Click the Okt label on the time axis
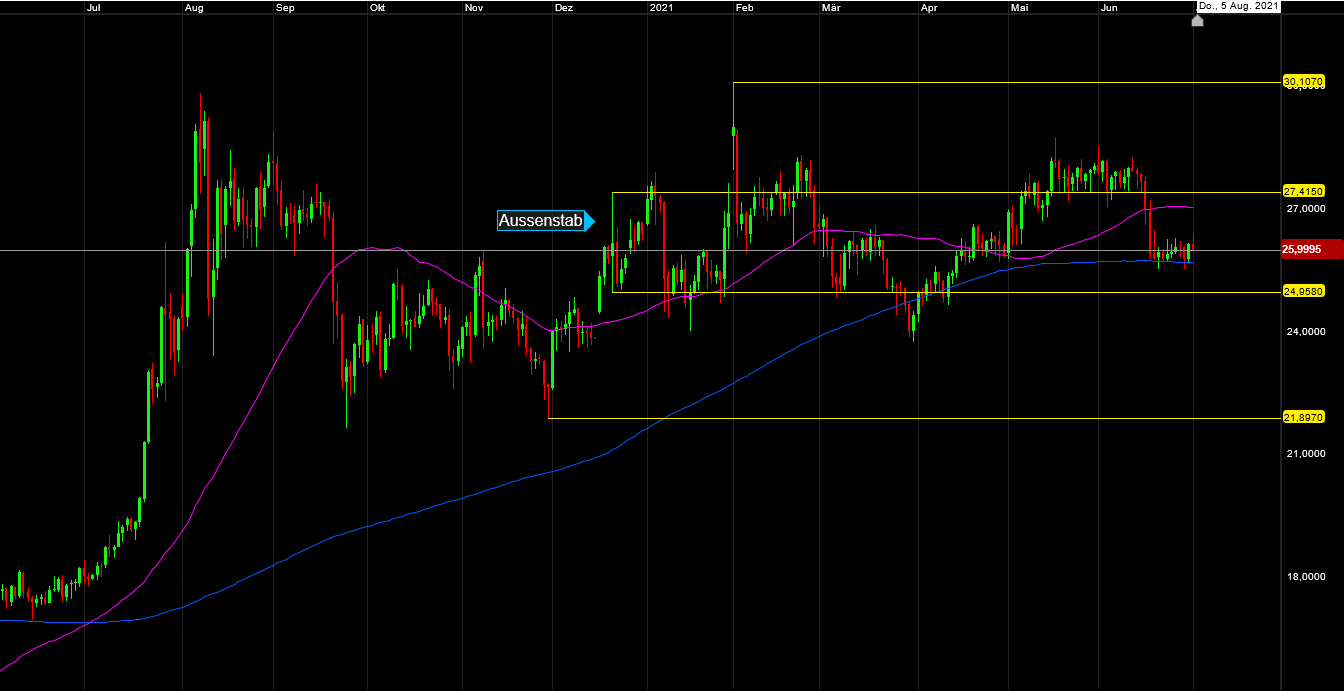The image size is (1344, 691). click(378, 7)
